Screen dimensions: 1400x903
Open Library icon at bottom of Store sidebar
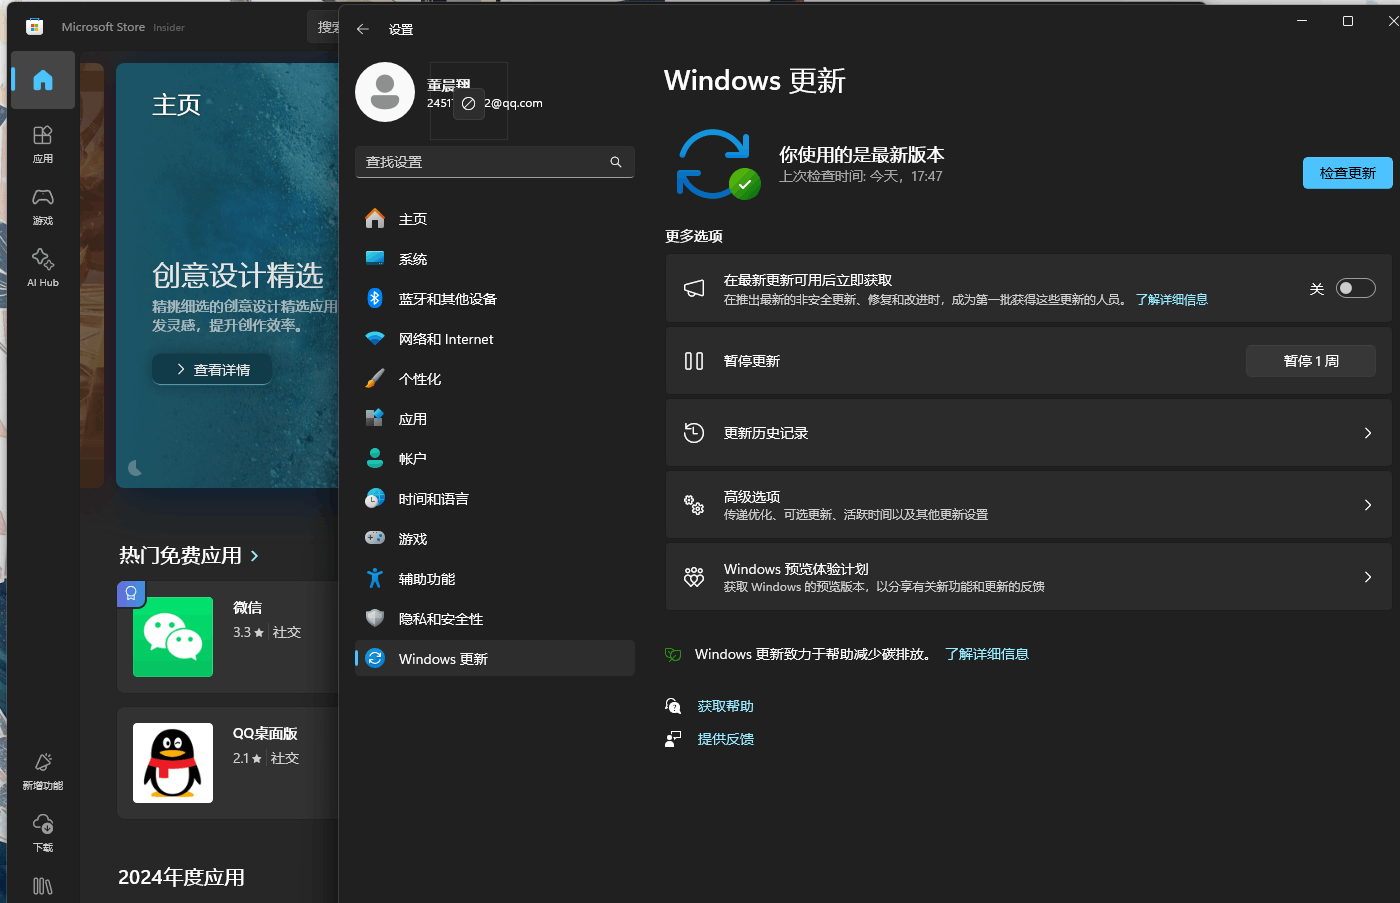[x=43, y=886]
